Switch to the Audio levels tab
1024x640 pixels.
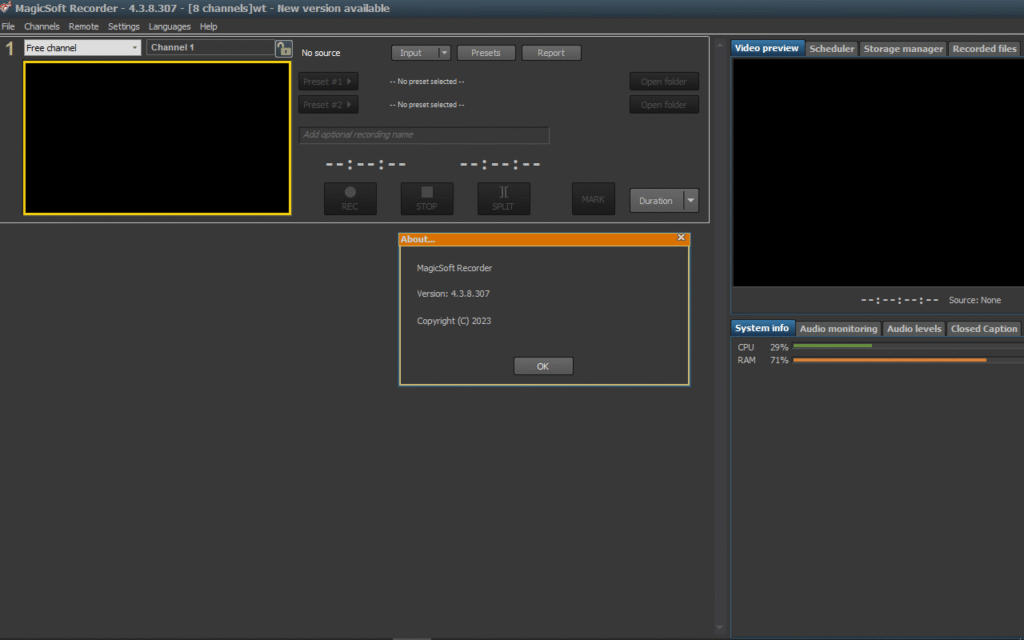point(913,328)
